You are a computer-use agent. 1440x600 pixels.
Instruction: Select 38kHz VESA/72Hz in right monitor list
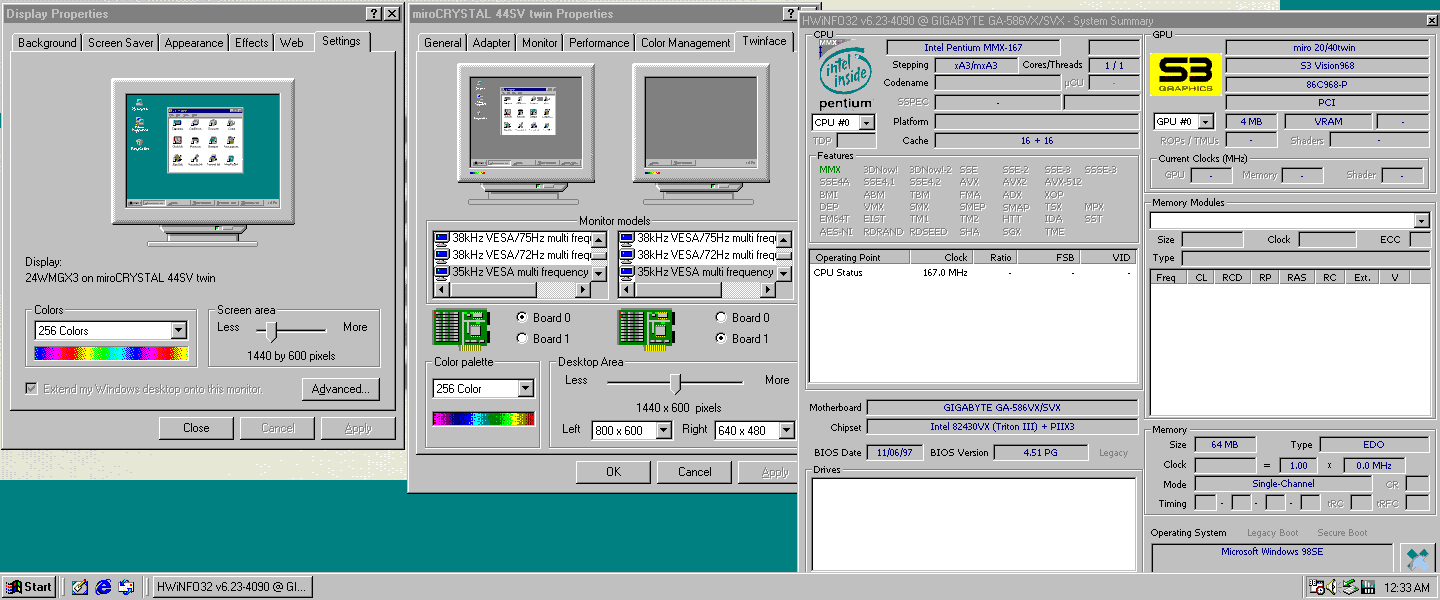pos(697,255)
